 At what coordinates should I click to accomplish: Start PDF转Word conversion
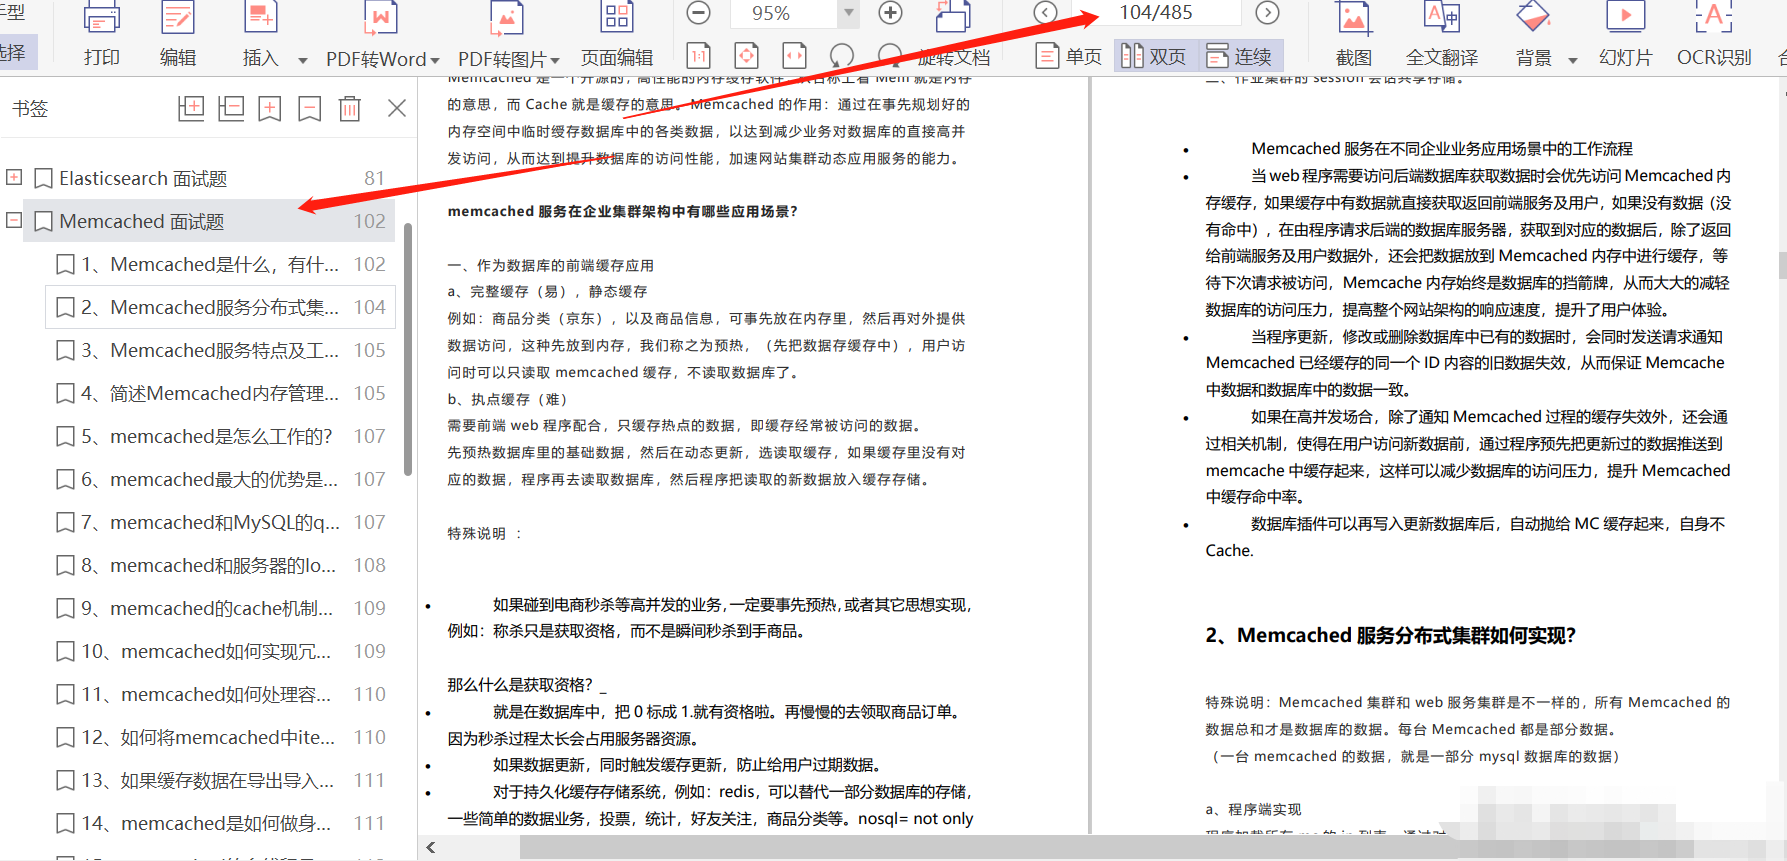(x=376, y=35)
